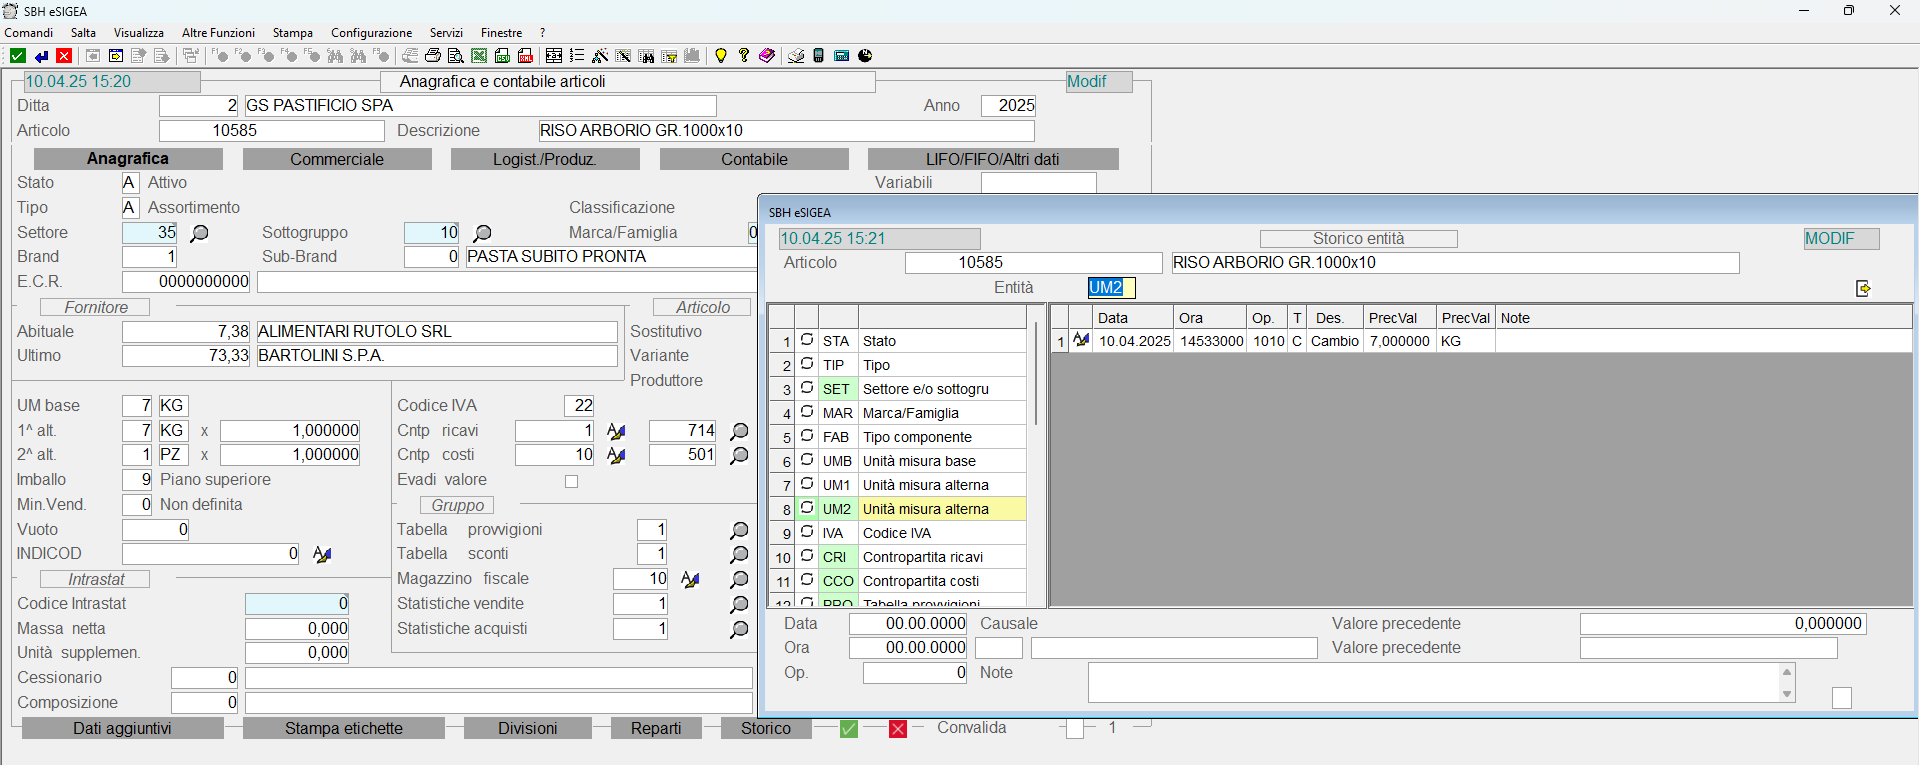Click the Stampa etichette button
This screenshot has width=1920, height=765.
pyautogui.click(x=343, y=728)
